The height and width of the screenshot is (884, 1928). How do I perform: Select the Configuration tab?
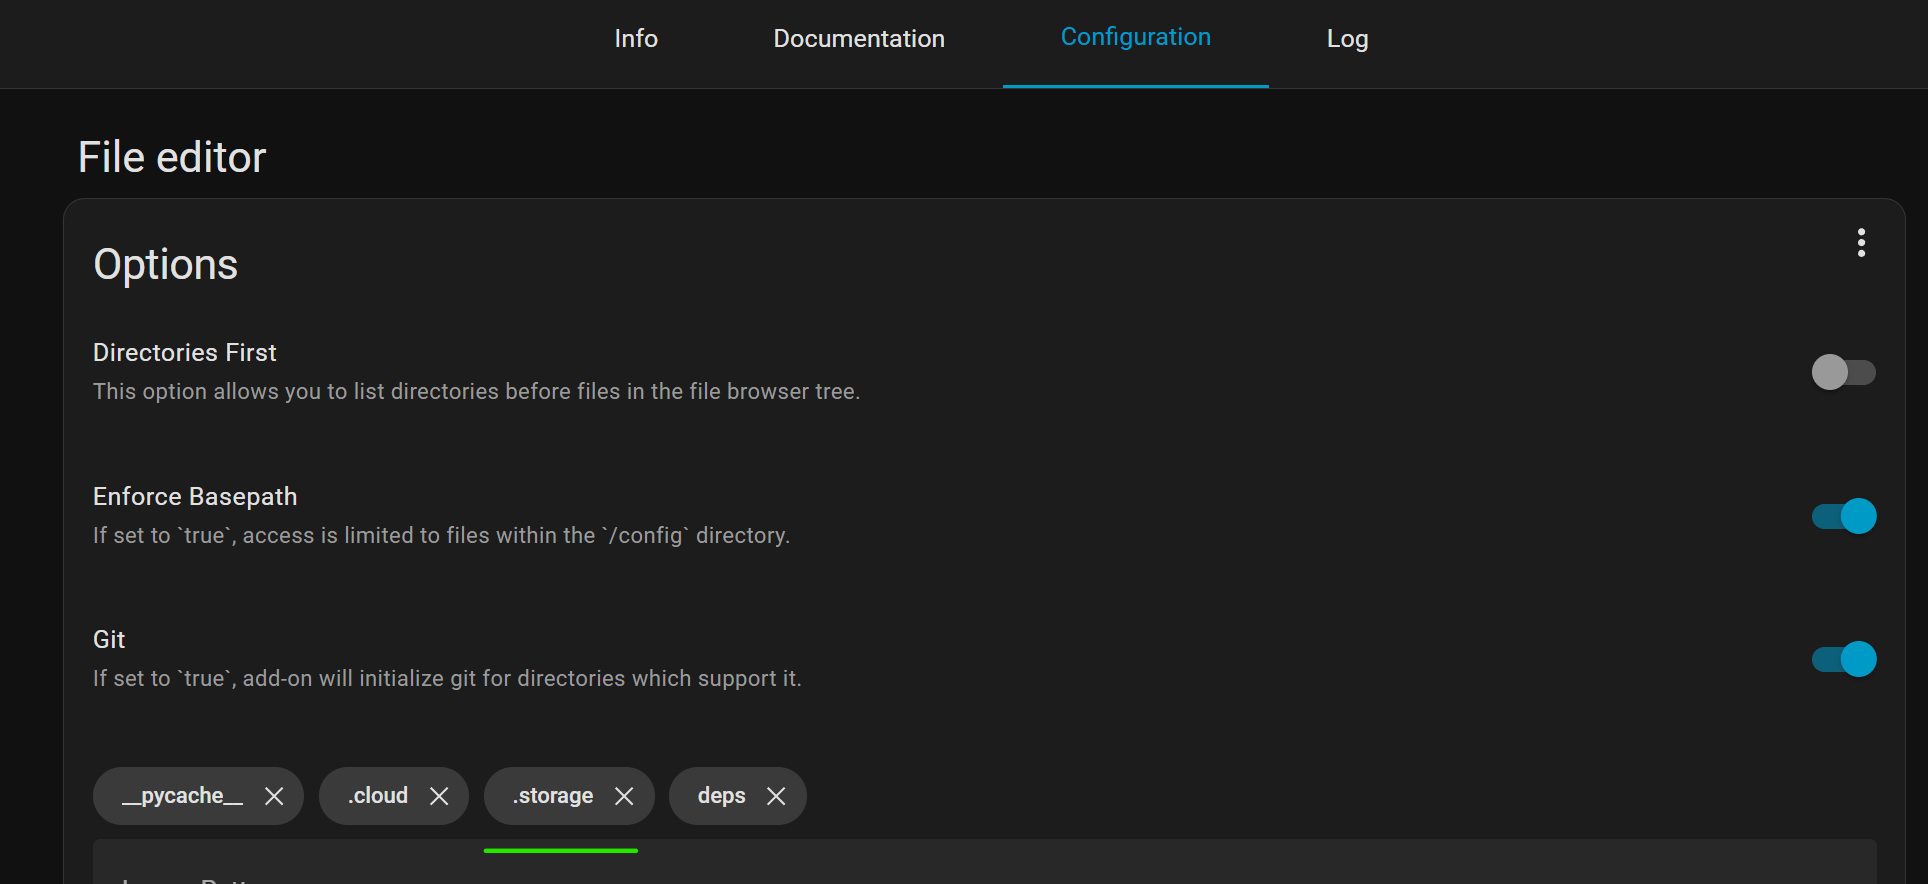click(1135, 38)
